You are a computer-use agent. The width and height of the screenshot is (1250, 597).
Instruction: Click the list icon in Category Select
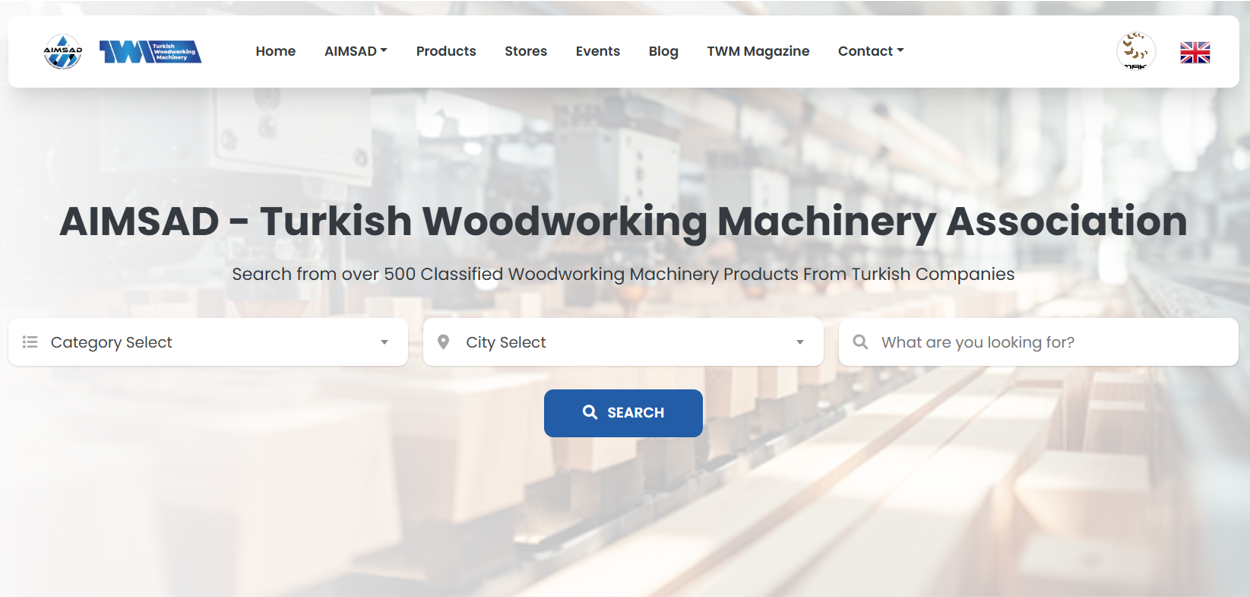coord(30,342)
